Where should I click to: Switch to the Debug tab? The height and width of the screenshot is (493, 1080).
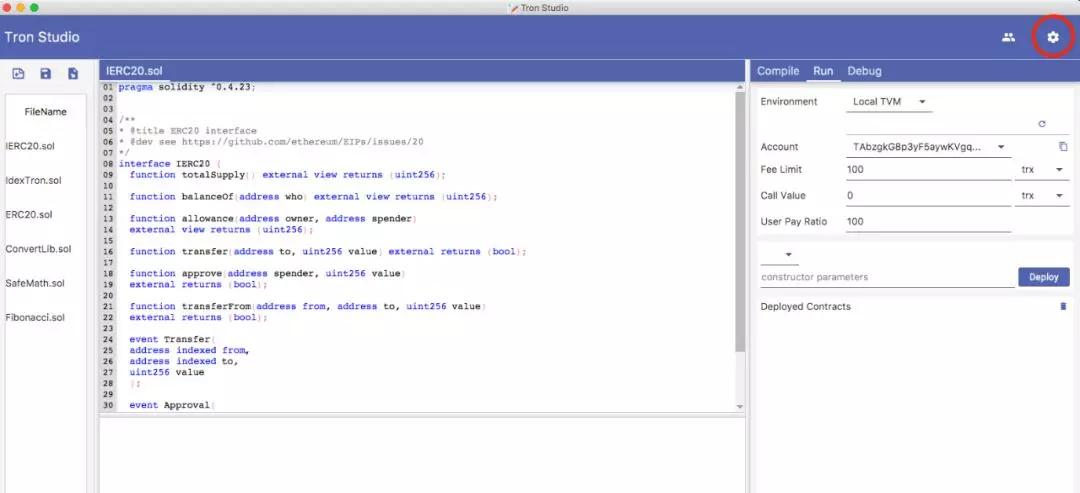864,71
